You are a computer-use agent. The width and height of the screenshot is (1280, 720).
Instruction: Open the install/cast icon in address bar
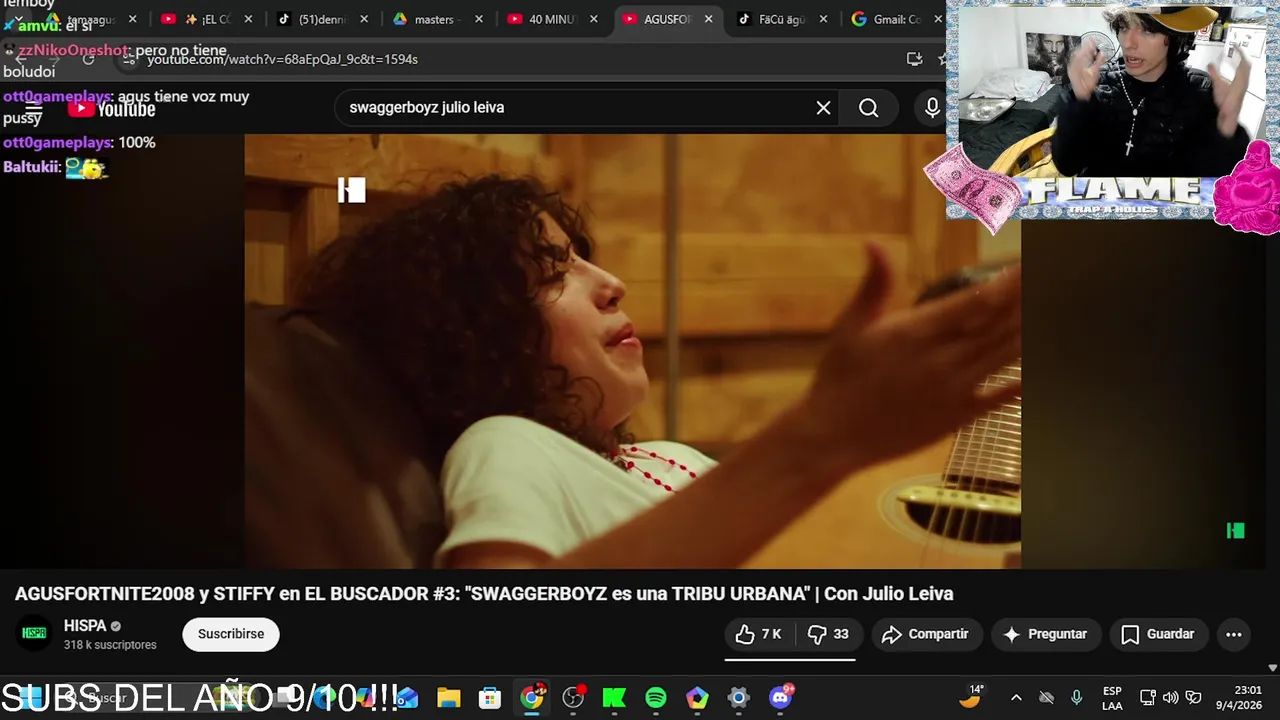click(x=914, y=59)
